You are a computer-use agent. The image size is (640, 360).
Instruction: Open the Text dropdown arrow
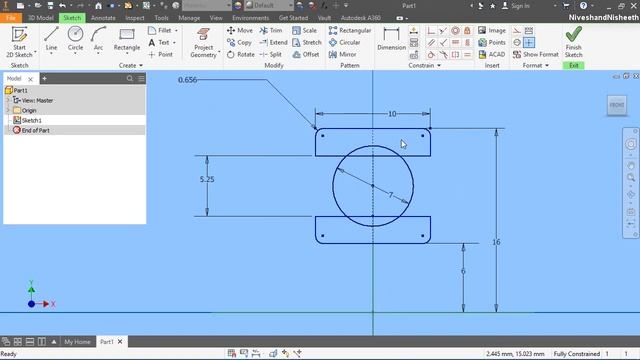coord(174,42)
